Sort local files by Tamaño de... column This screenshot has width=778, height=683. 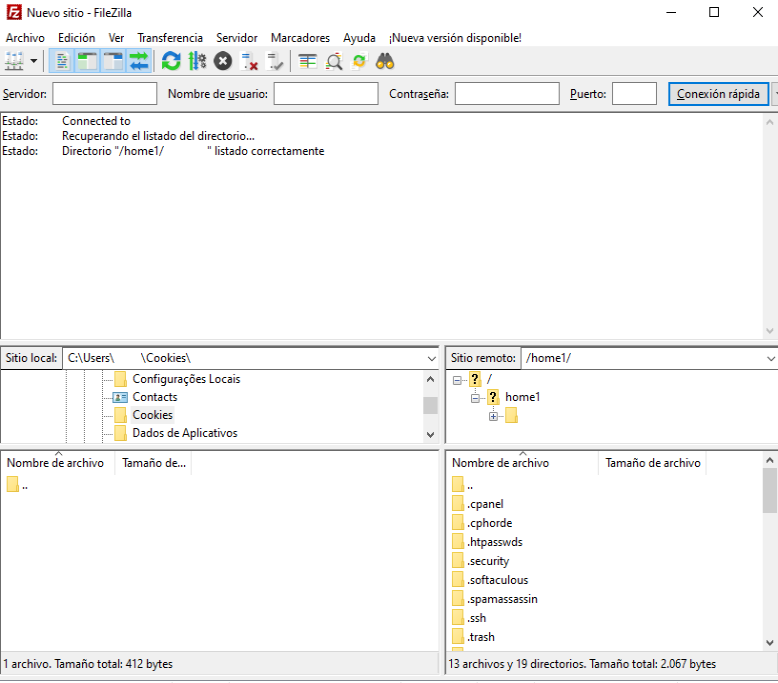click(x=153, y=463)
